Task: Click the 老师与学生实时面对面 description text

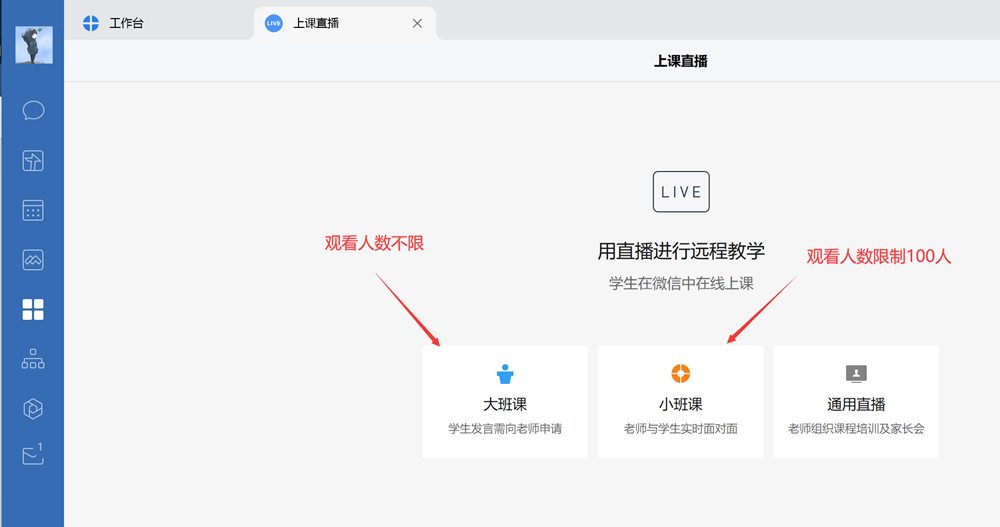Action: click(680, 429)
